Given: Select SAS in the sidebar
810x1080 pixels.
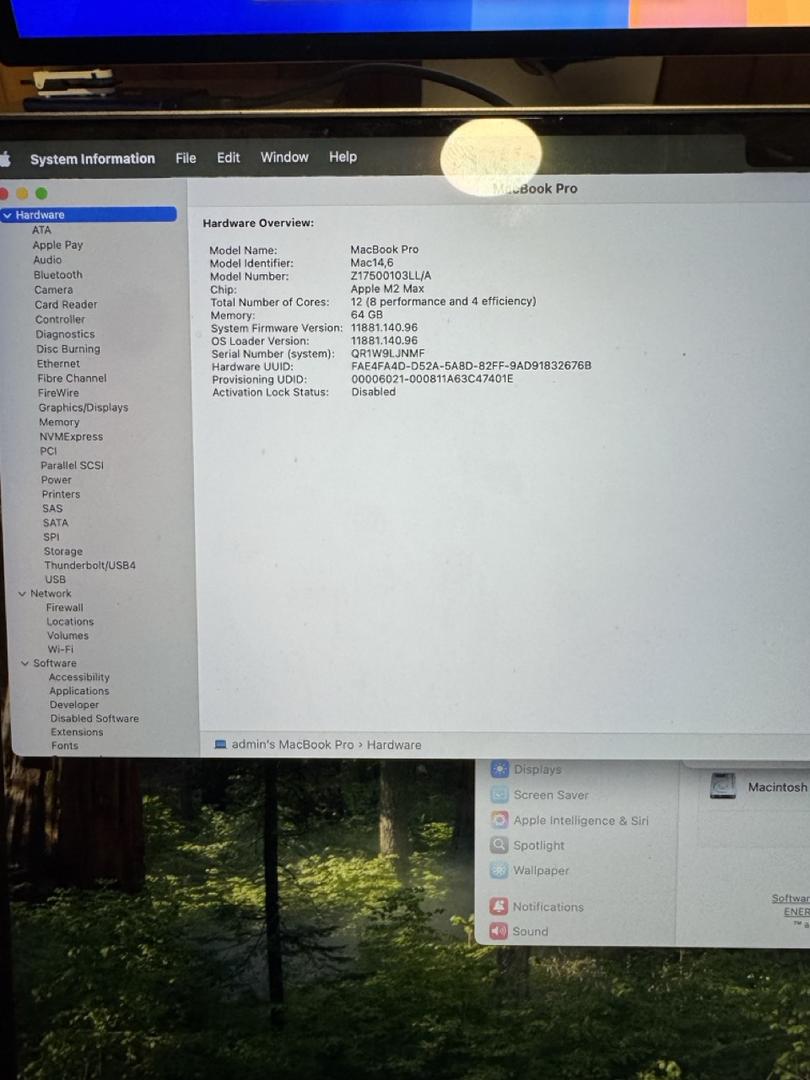Looking at the screenshot, I should coord(52,508).
